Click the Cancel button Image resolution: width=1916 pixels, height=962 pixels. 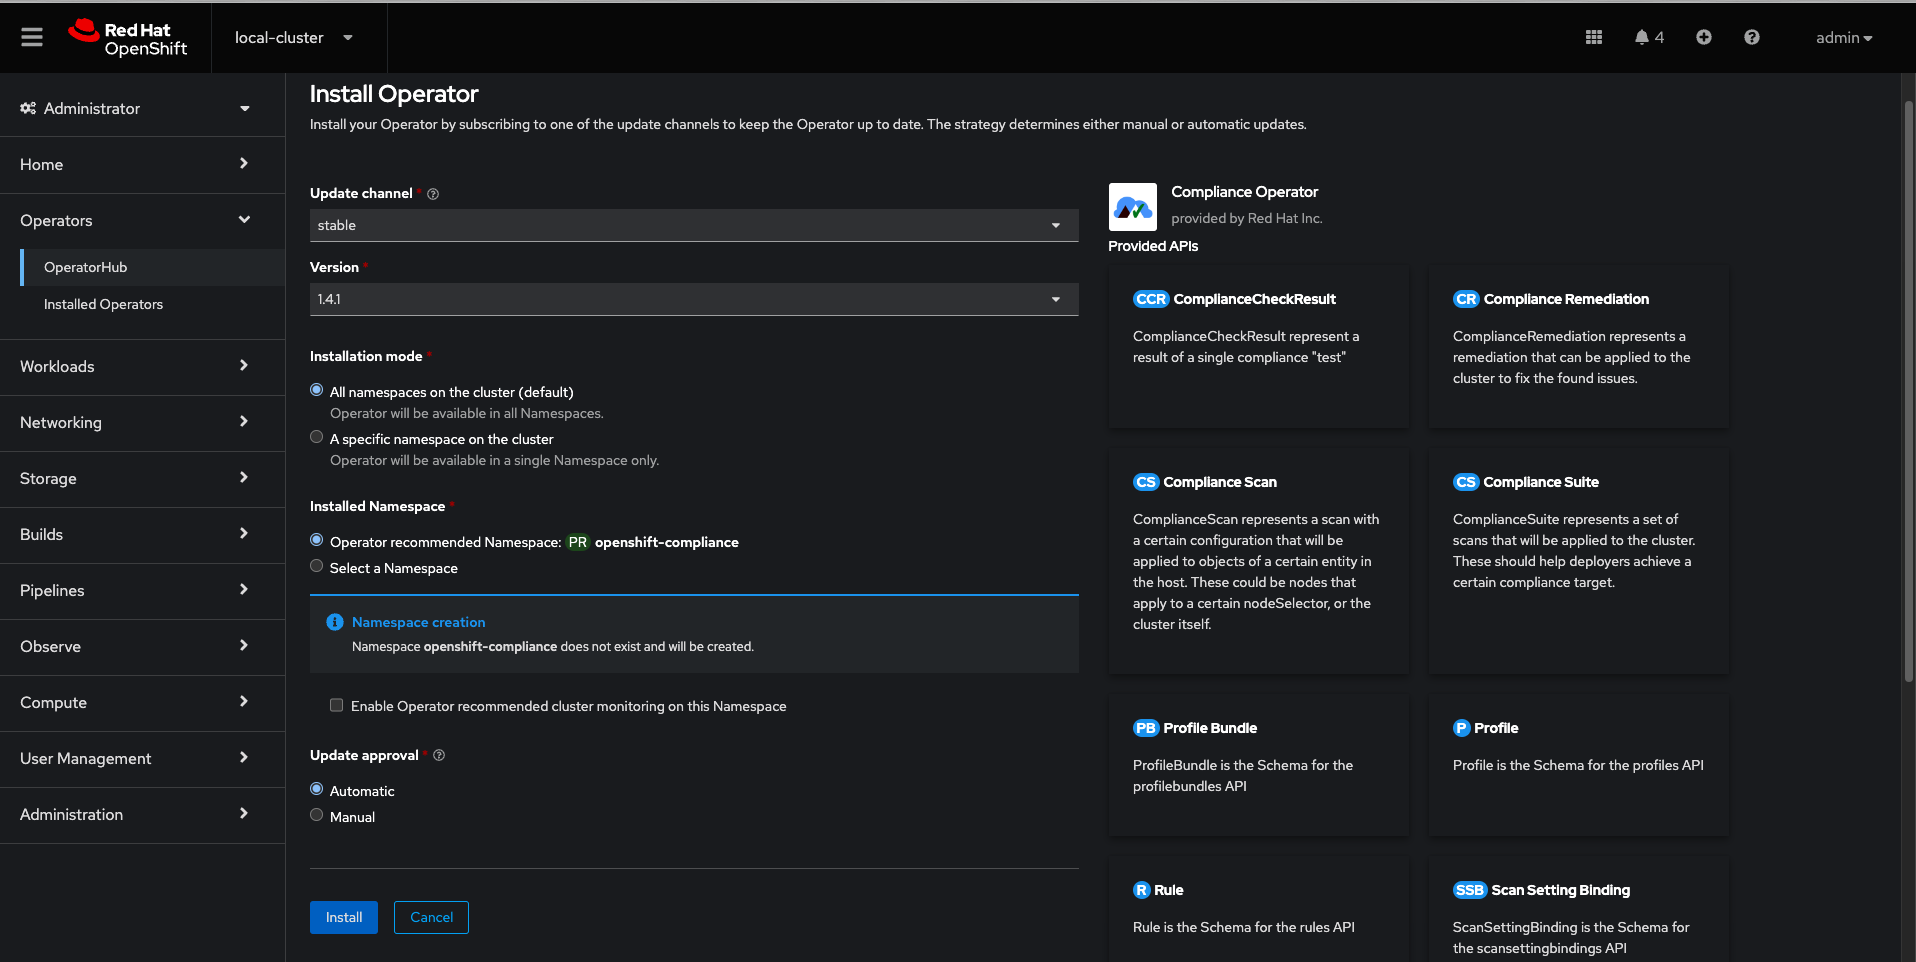(431, 917)
